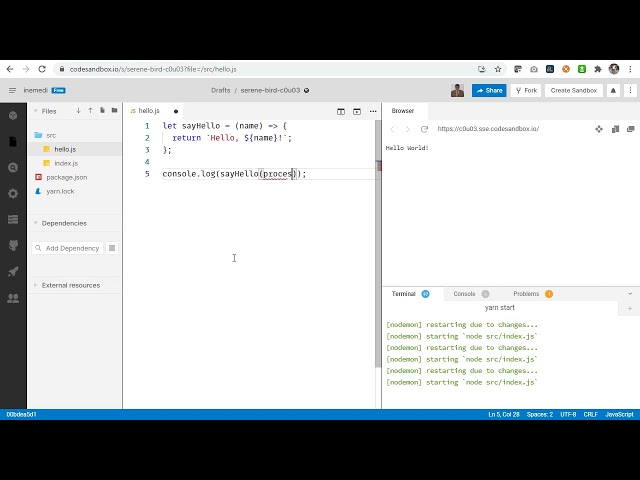640x480 pixels.
Task: Open hello.js in the file tree
Action: point(75,149)
